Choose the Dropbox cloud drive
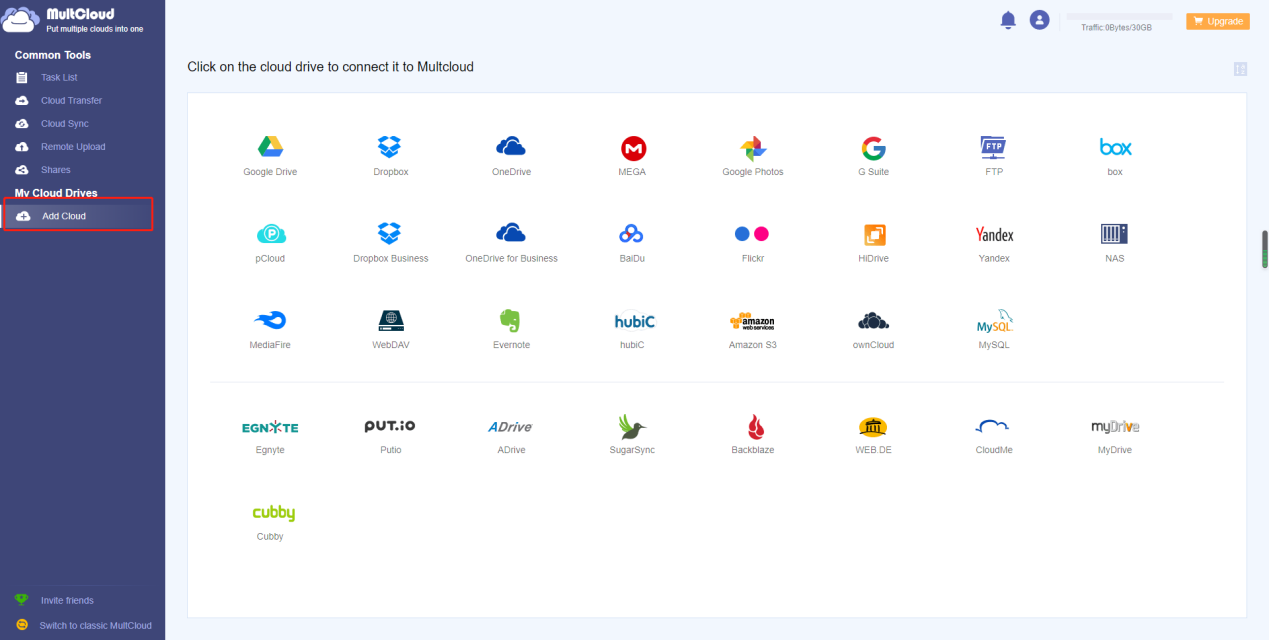Viewport: 1269px width, 640px height. tap(390, 148)
